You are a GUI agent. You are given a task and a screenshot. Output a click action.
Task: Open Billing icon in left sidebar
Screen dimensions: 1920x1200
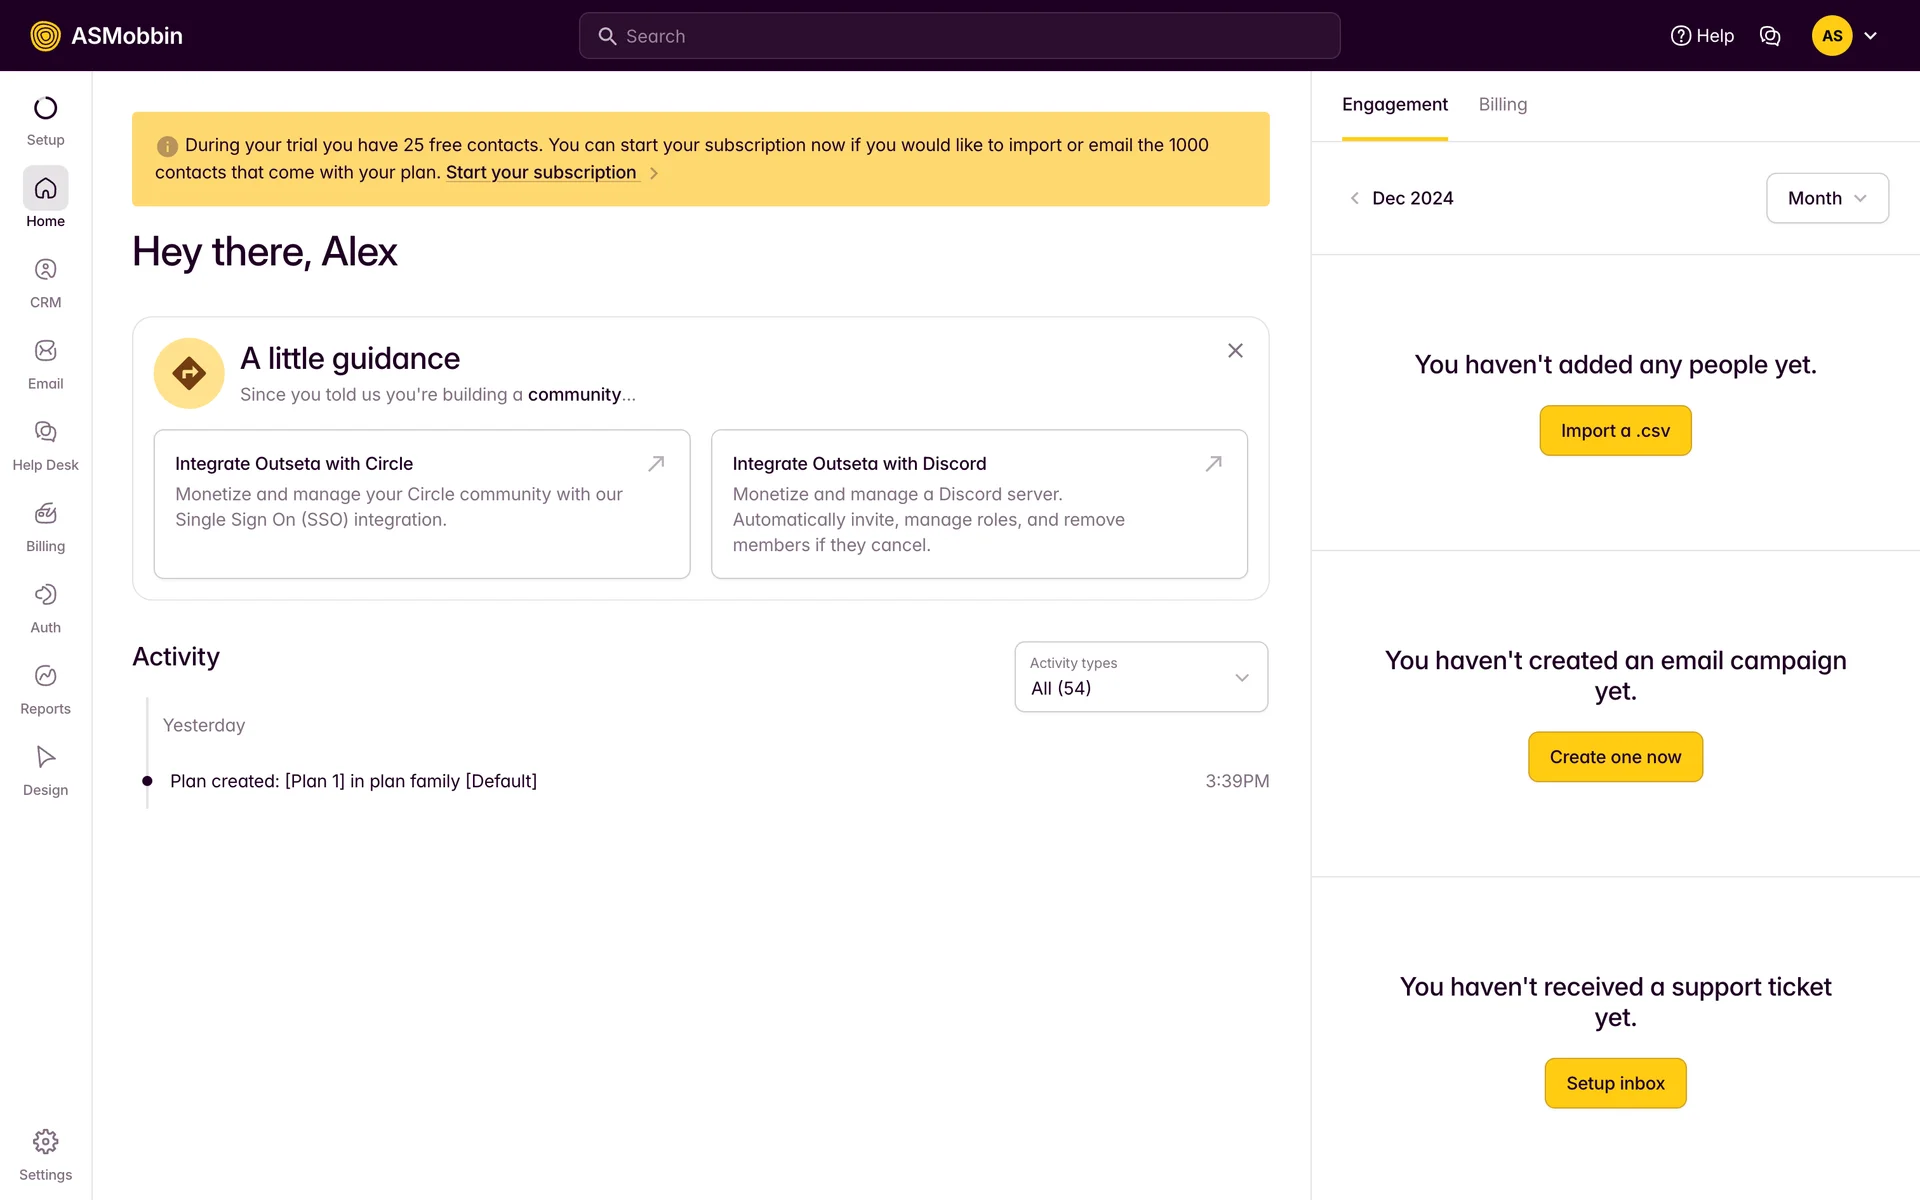pos(45,514)
